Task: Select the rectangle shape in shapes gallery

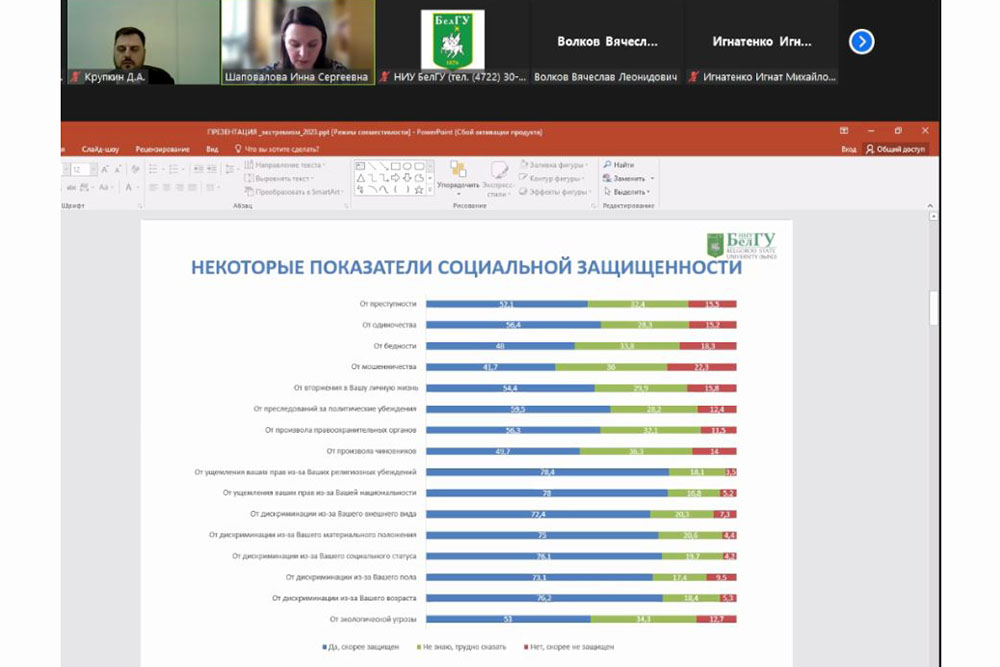Action: pos(396,165)
